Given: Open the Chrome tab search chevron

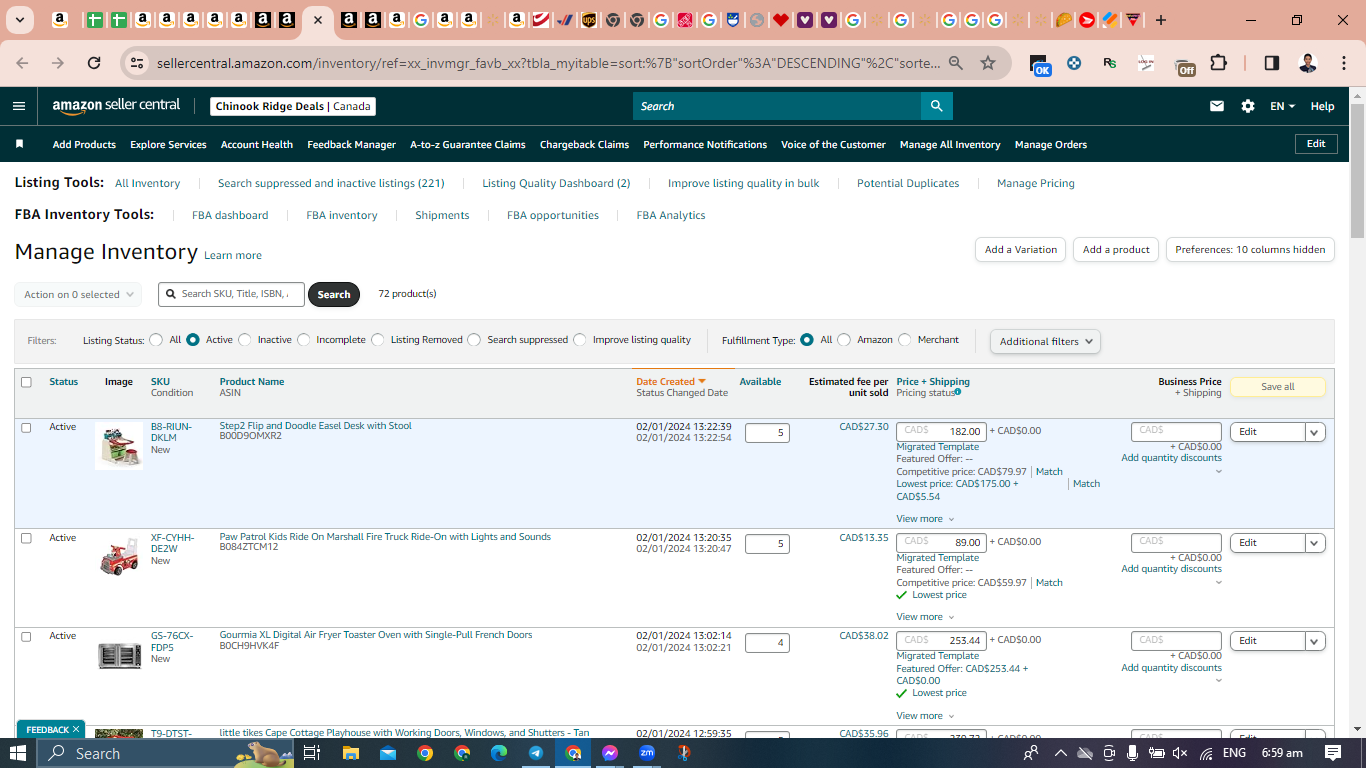Looking at the screenshot, I should [20, 20].
